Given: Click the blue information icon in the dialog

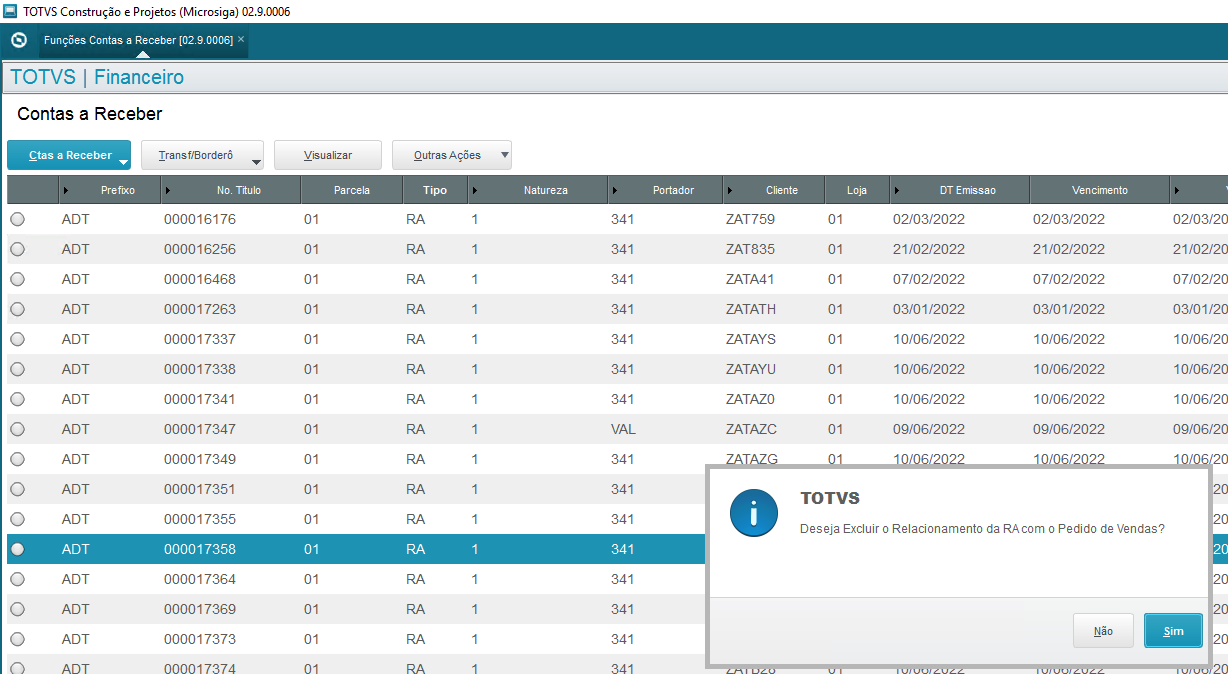Looking at the screenshot, I should coord(755,514).
